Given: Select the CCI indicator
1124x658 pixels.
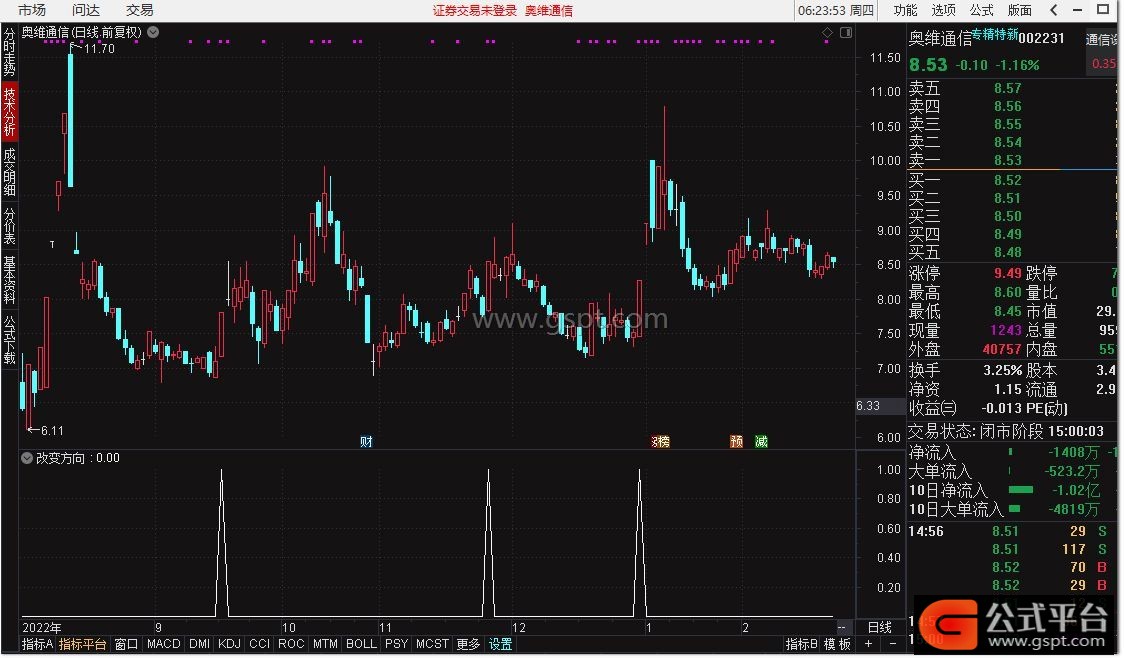Looking at the screenshot, I should (x=259, y=644).
